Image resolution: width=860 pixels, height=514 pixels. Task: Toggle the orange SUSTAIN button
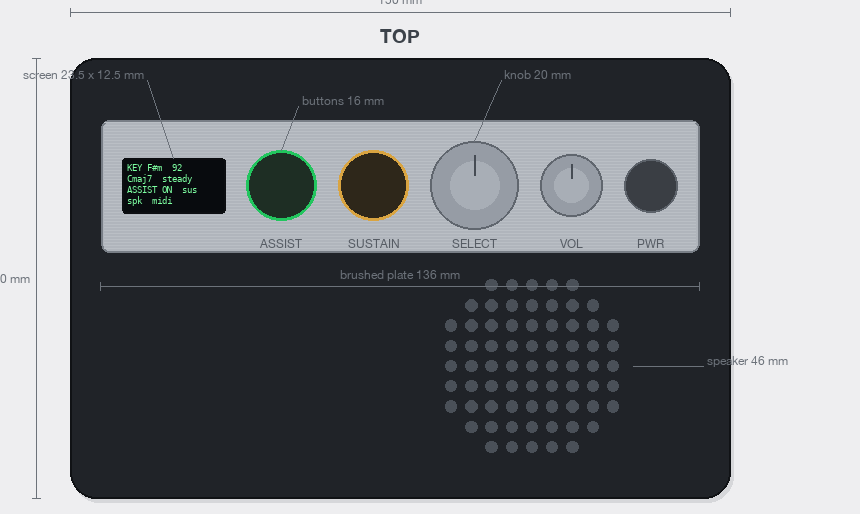pyautogui.click(x=374, y=185)
